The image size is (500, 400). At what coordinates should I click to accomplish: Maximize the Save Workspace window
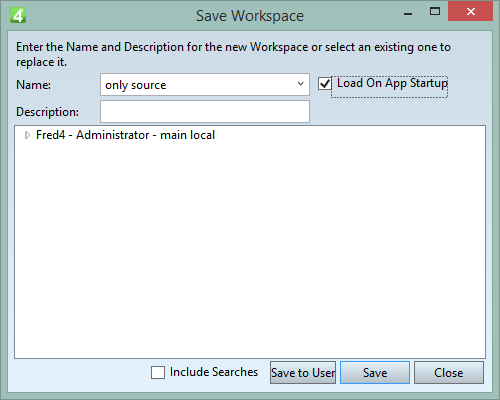point(435,12)
